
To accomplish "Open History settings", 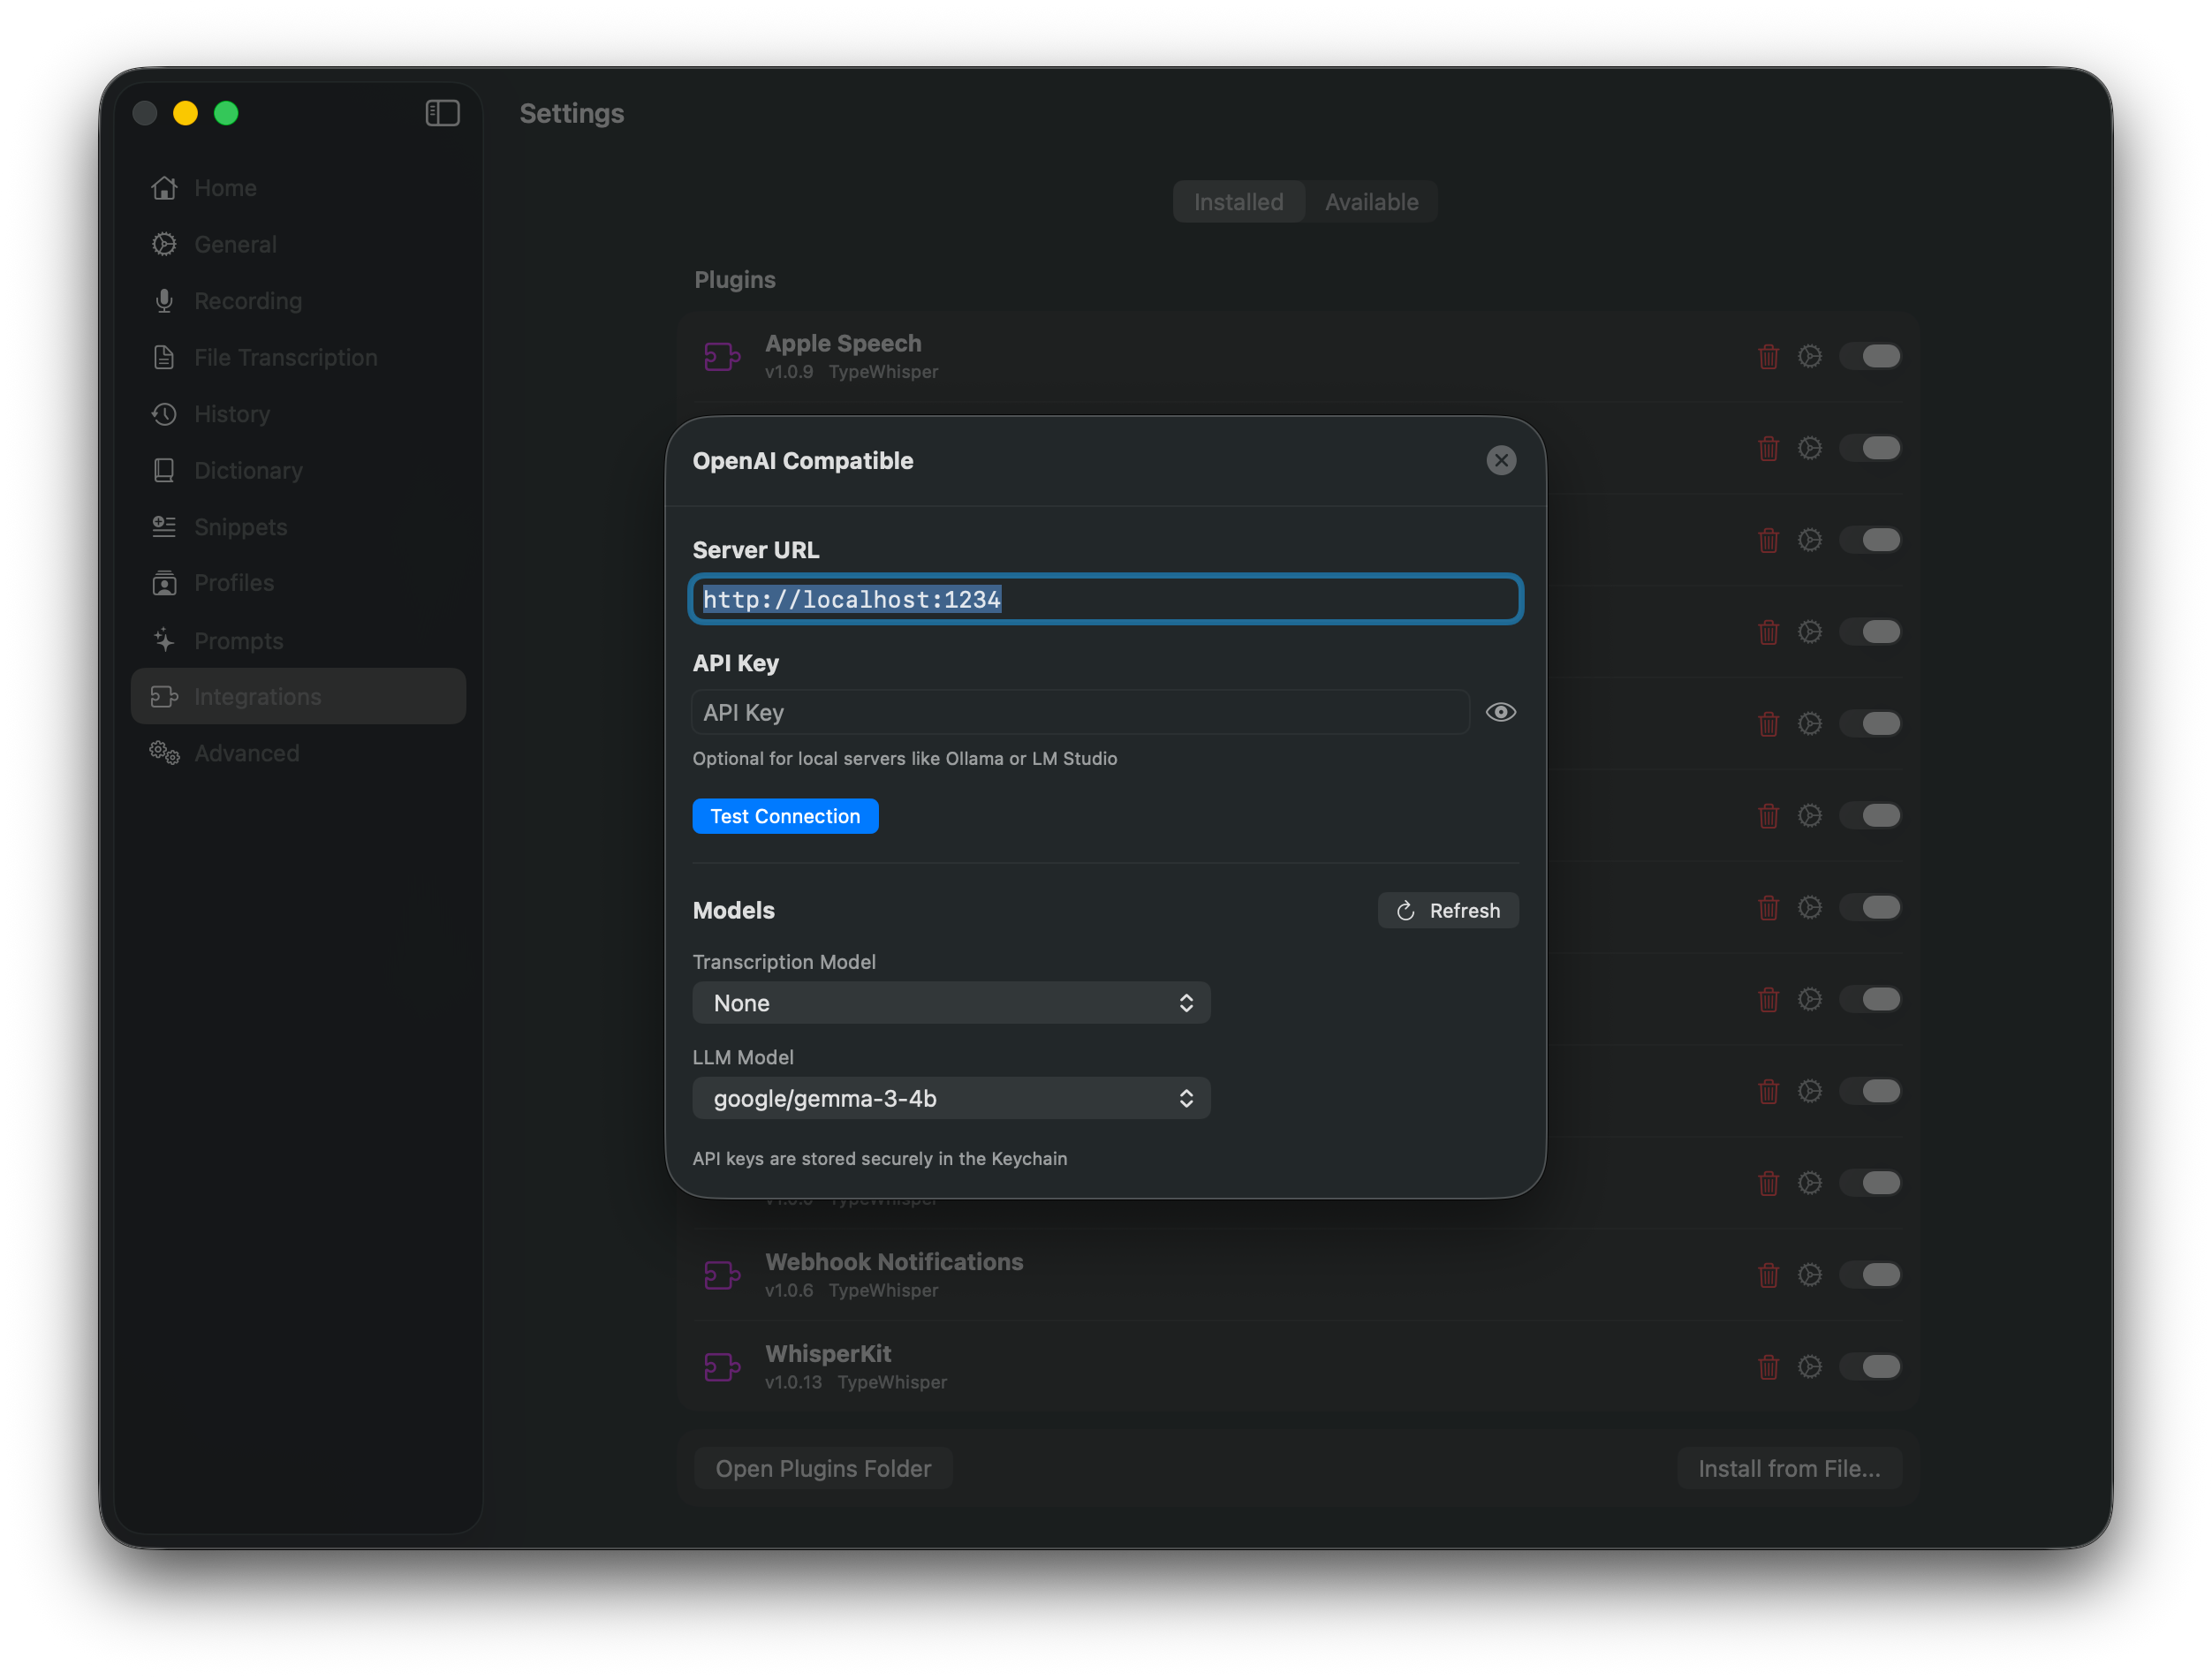I will [x=232, y=413].
